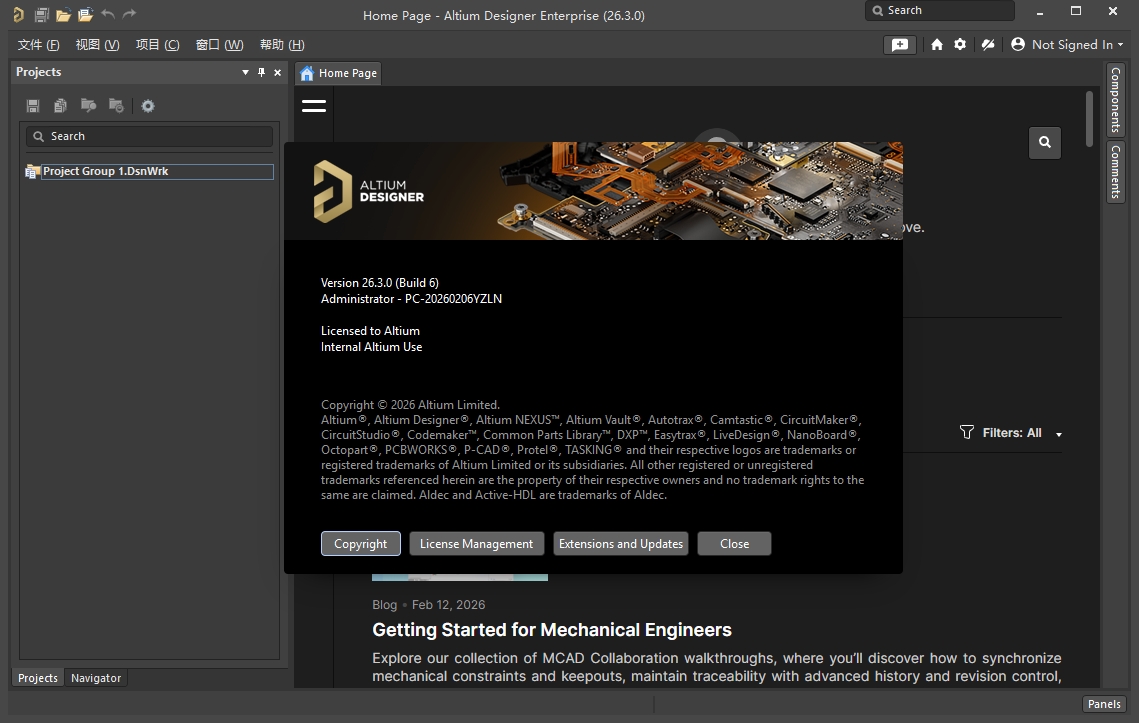Viewport: 1139px width, 723px height.
Task: Toggle comment visibility with crossed-out icon
Action: coord(987,44)
